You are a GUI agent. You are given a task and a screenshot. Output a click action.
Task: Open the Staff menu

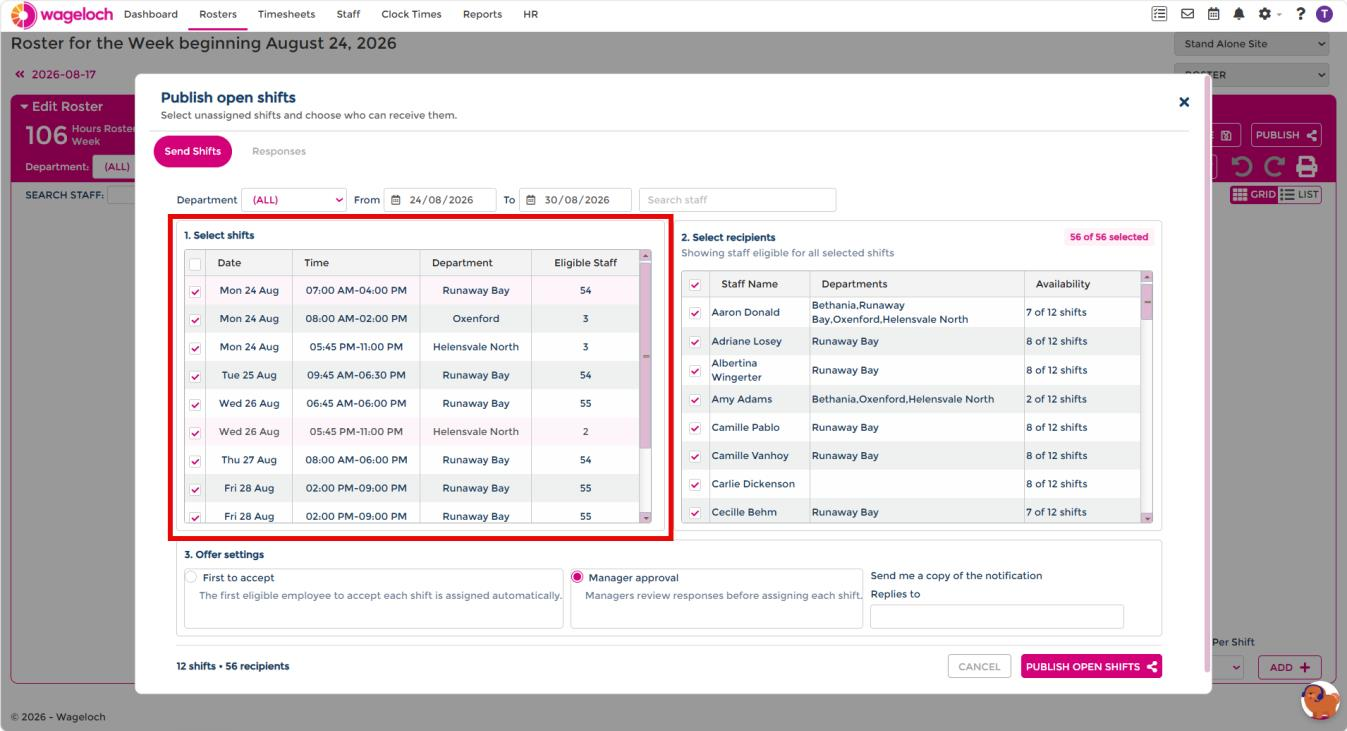tap(348, 14)
